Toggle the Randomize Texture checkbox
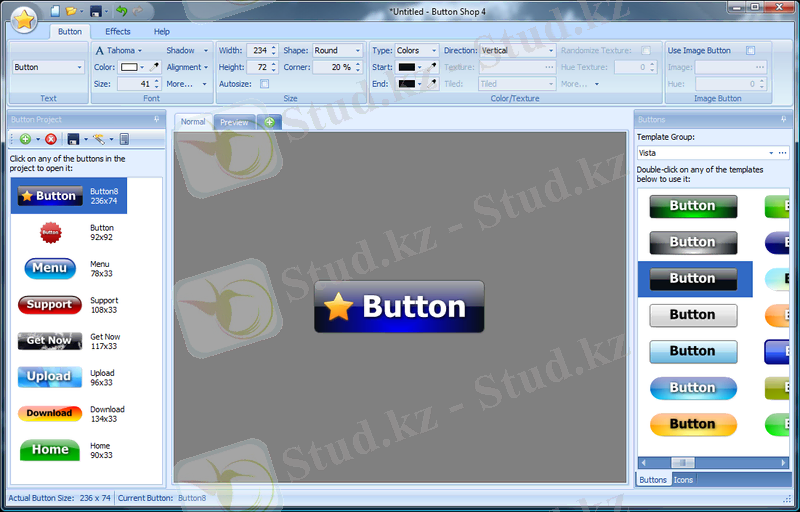800x512 pixels. [646, 50]
